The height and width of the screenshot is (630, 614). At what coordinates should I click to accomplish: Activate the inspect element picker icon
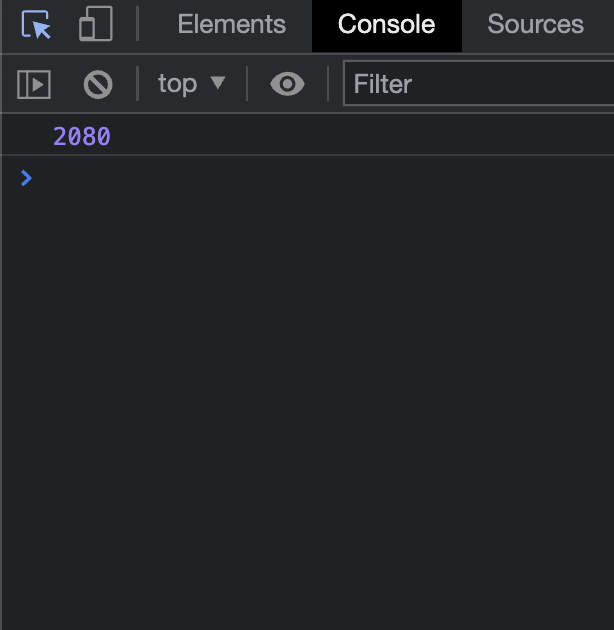pyautogui.click(x=36, y=25)
